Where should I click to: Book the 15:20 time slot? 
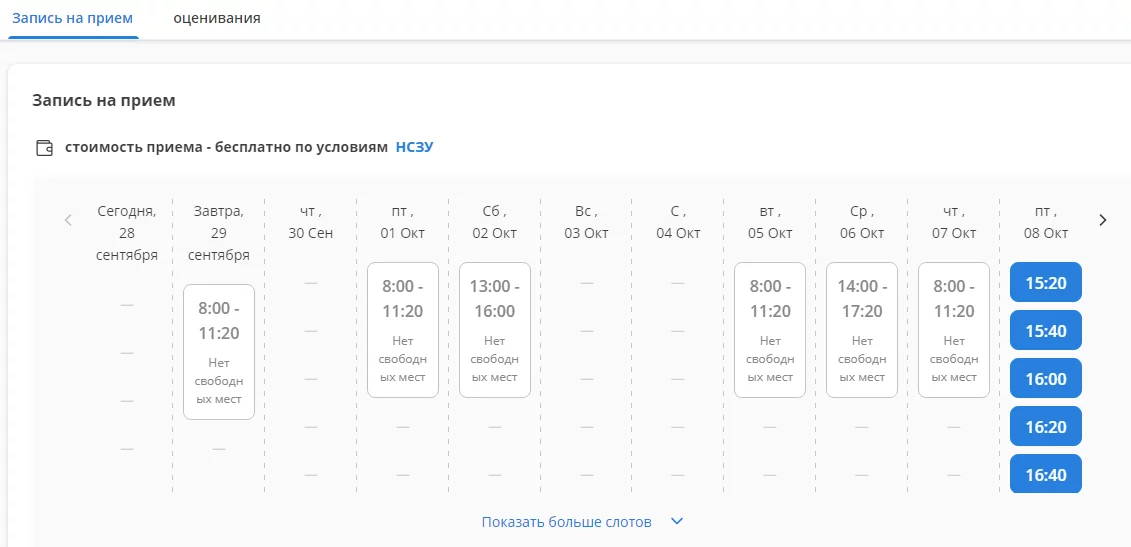coord(1046,282)
